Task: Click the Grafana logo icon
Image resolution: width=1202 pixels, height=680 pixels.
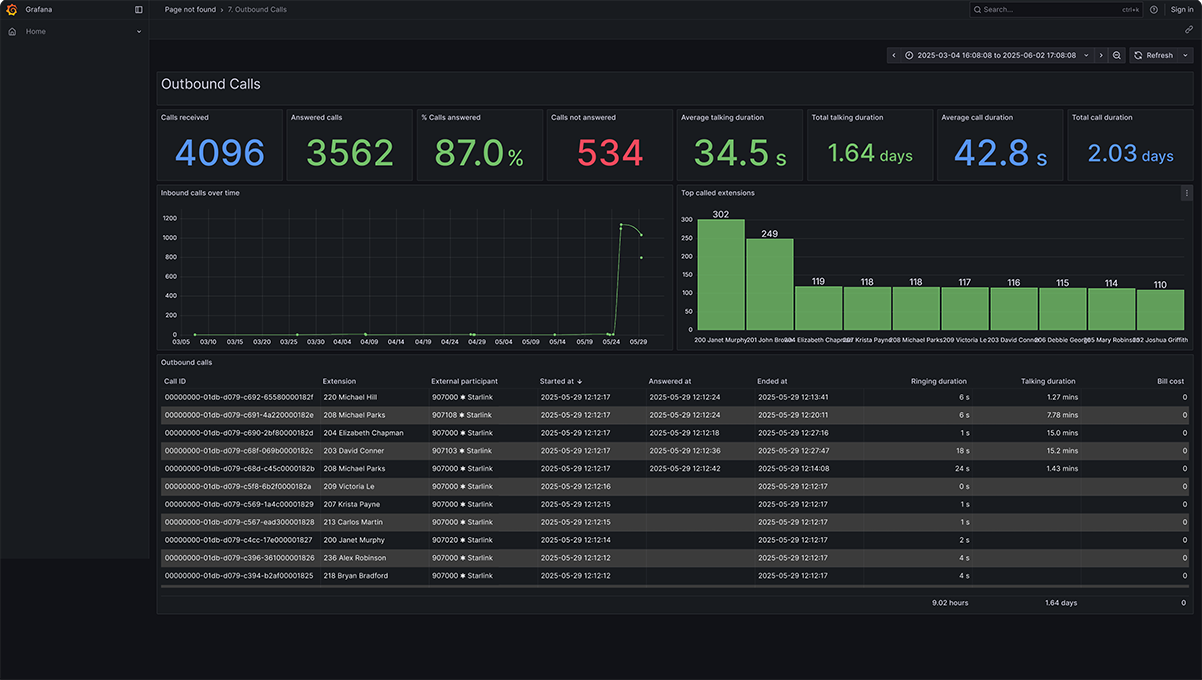Action: (12, 10)
